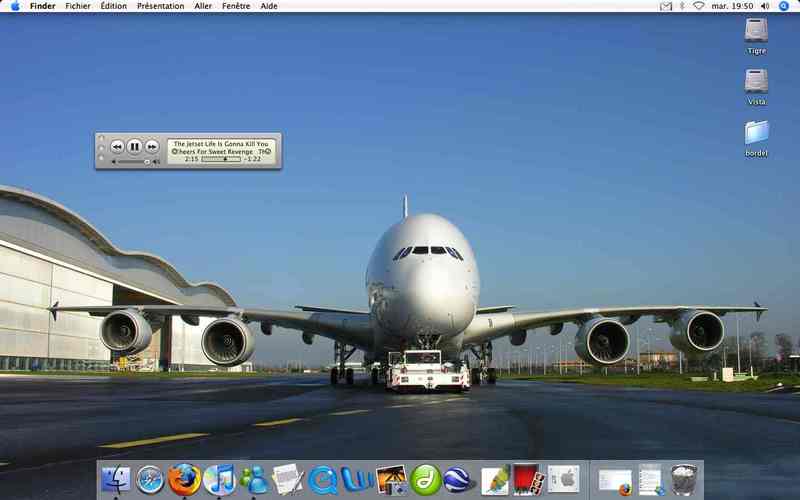Select the Tigre drive on the desktop

coord(756,36)
